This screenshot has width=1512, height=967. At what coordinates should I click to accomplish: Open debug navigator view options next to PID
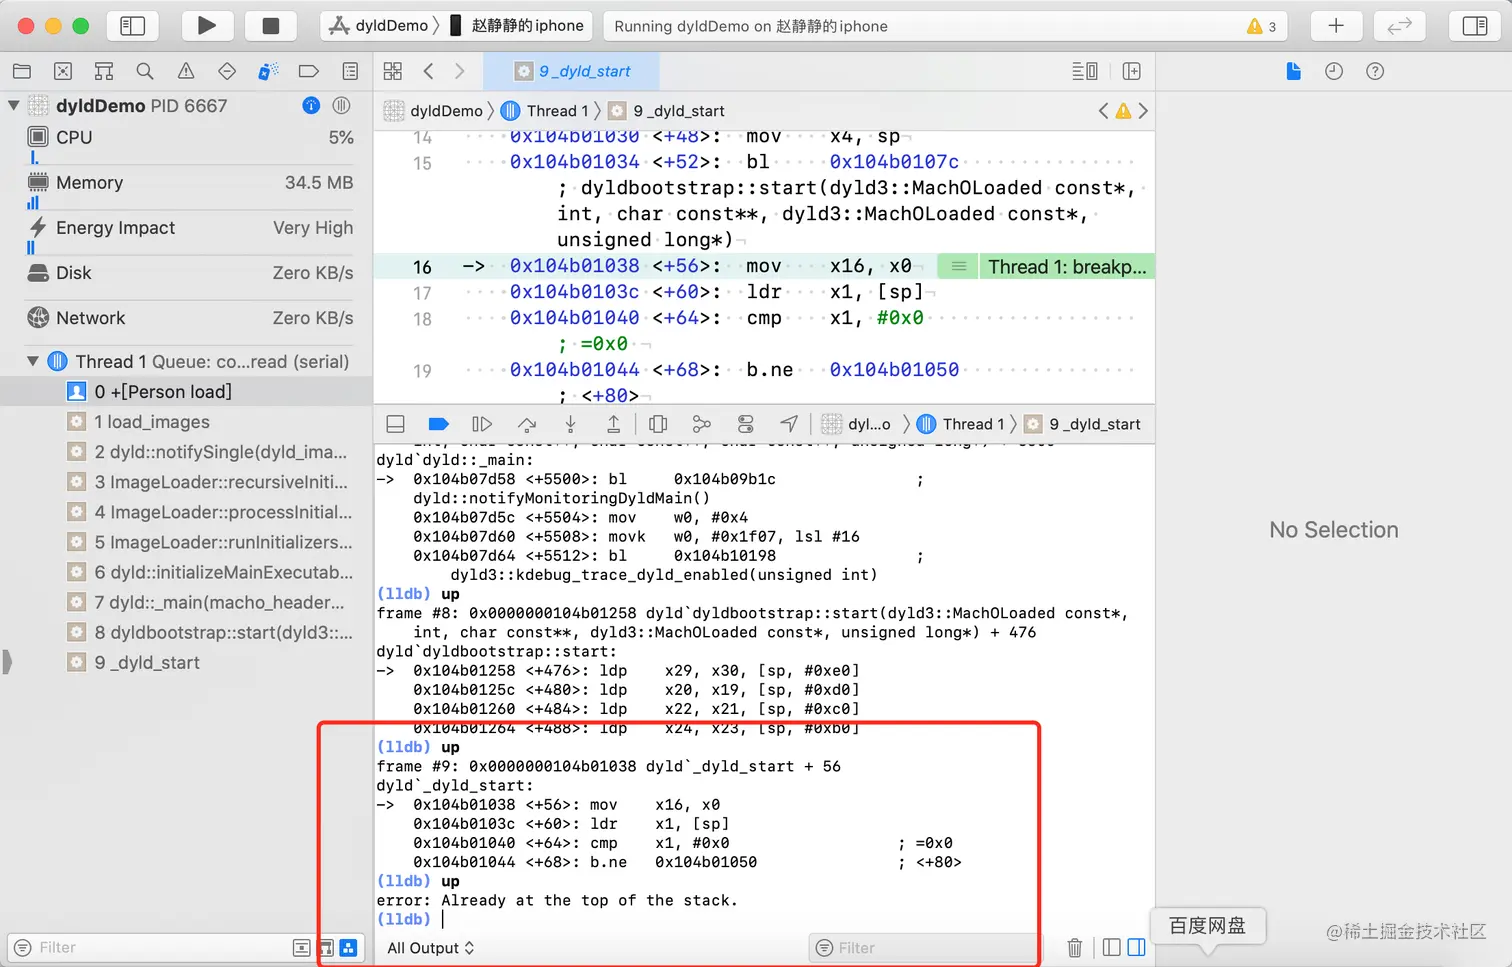tap(341, 105)
